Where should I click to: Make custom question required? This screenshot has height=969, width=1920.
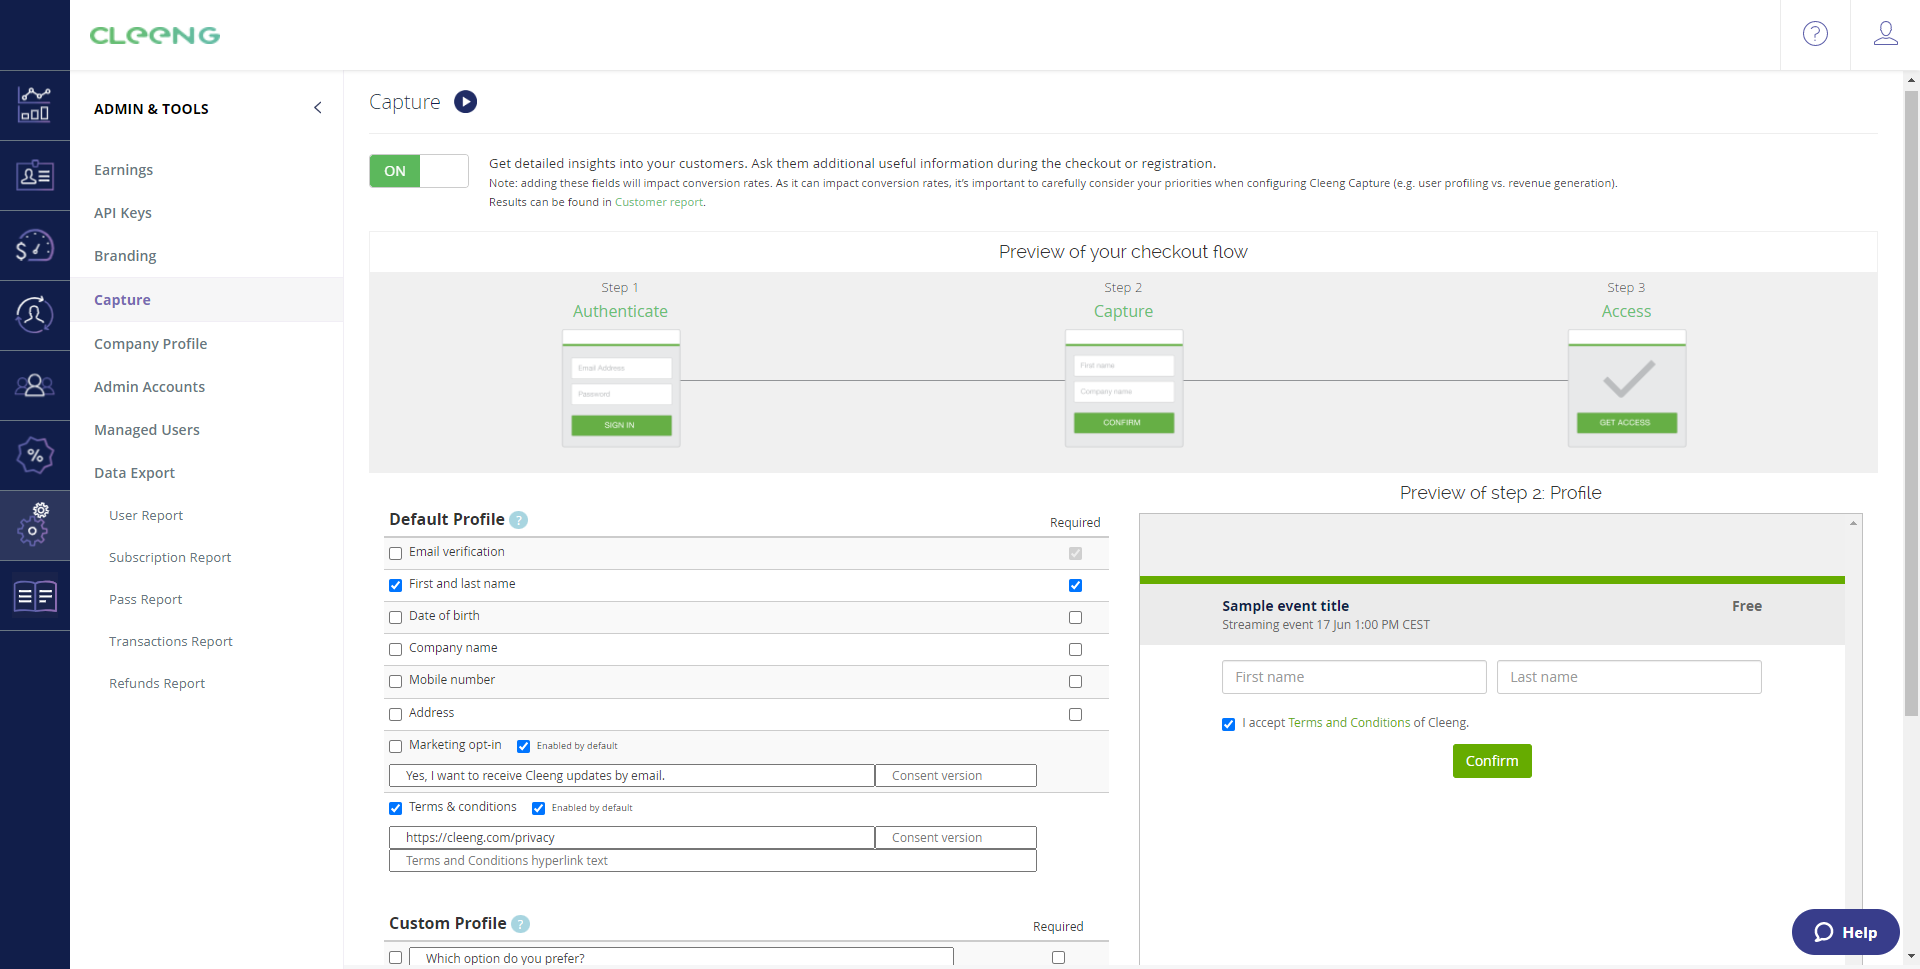click(x=1058, y=957)
